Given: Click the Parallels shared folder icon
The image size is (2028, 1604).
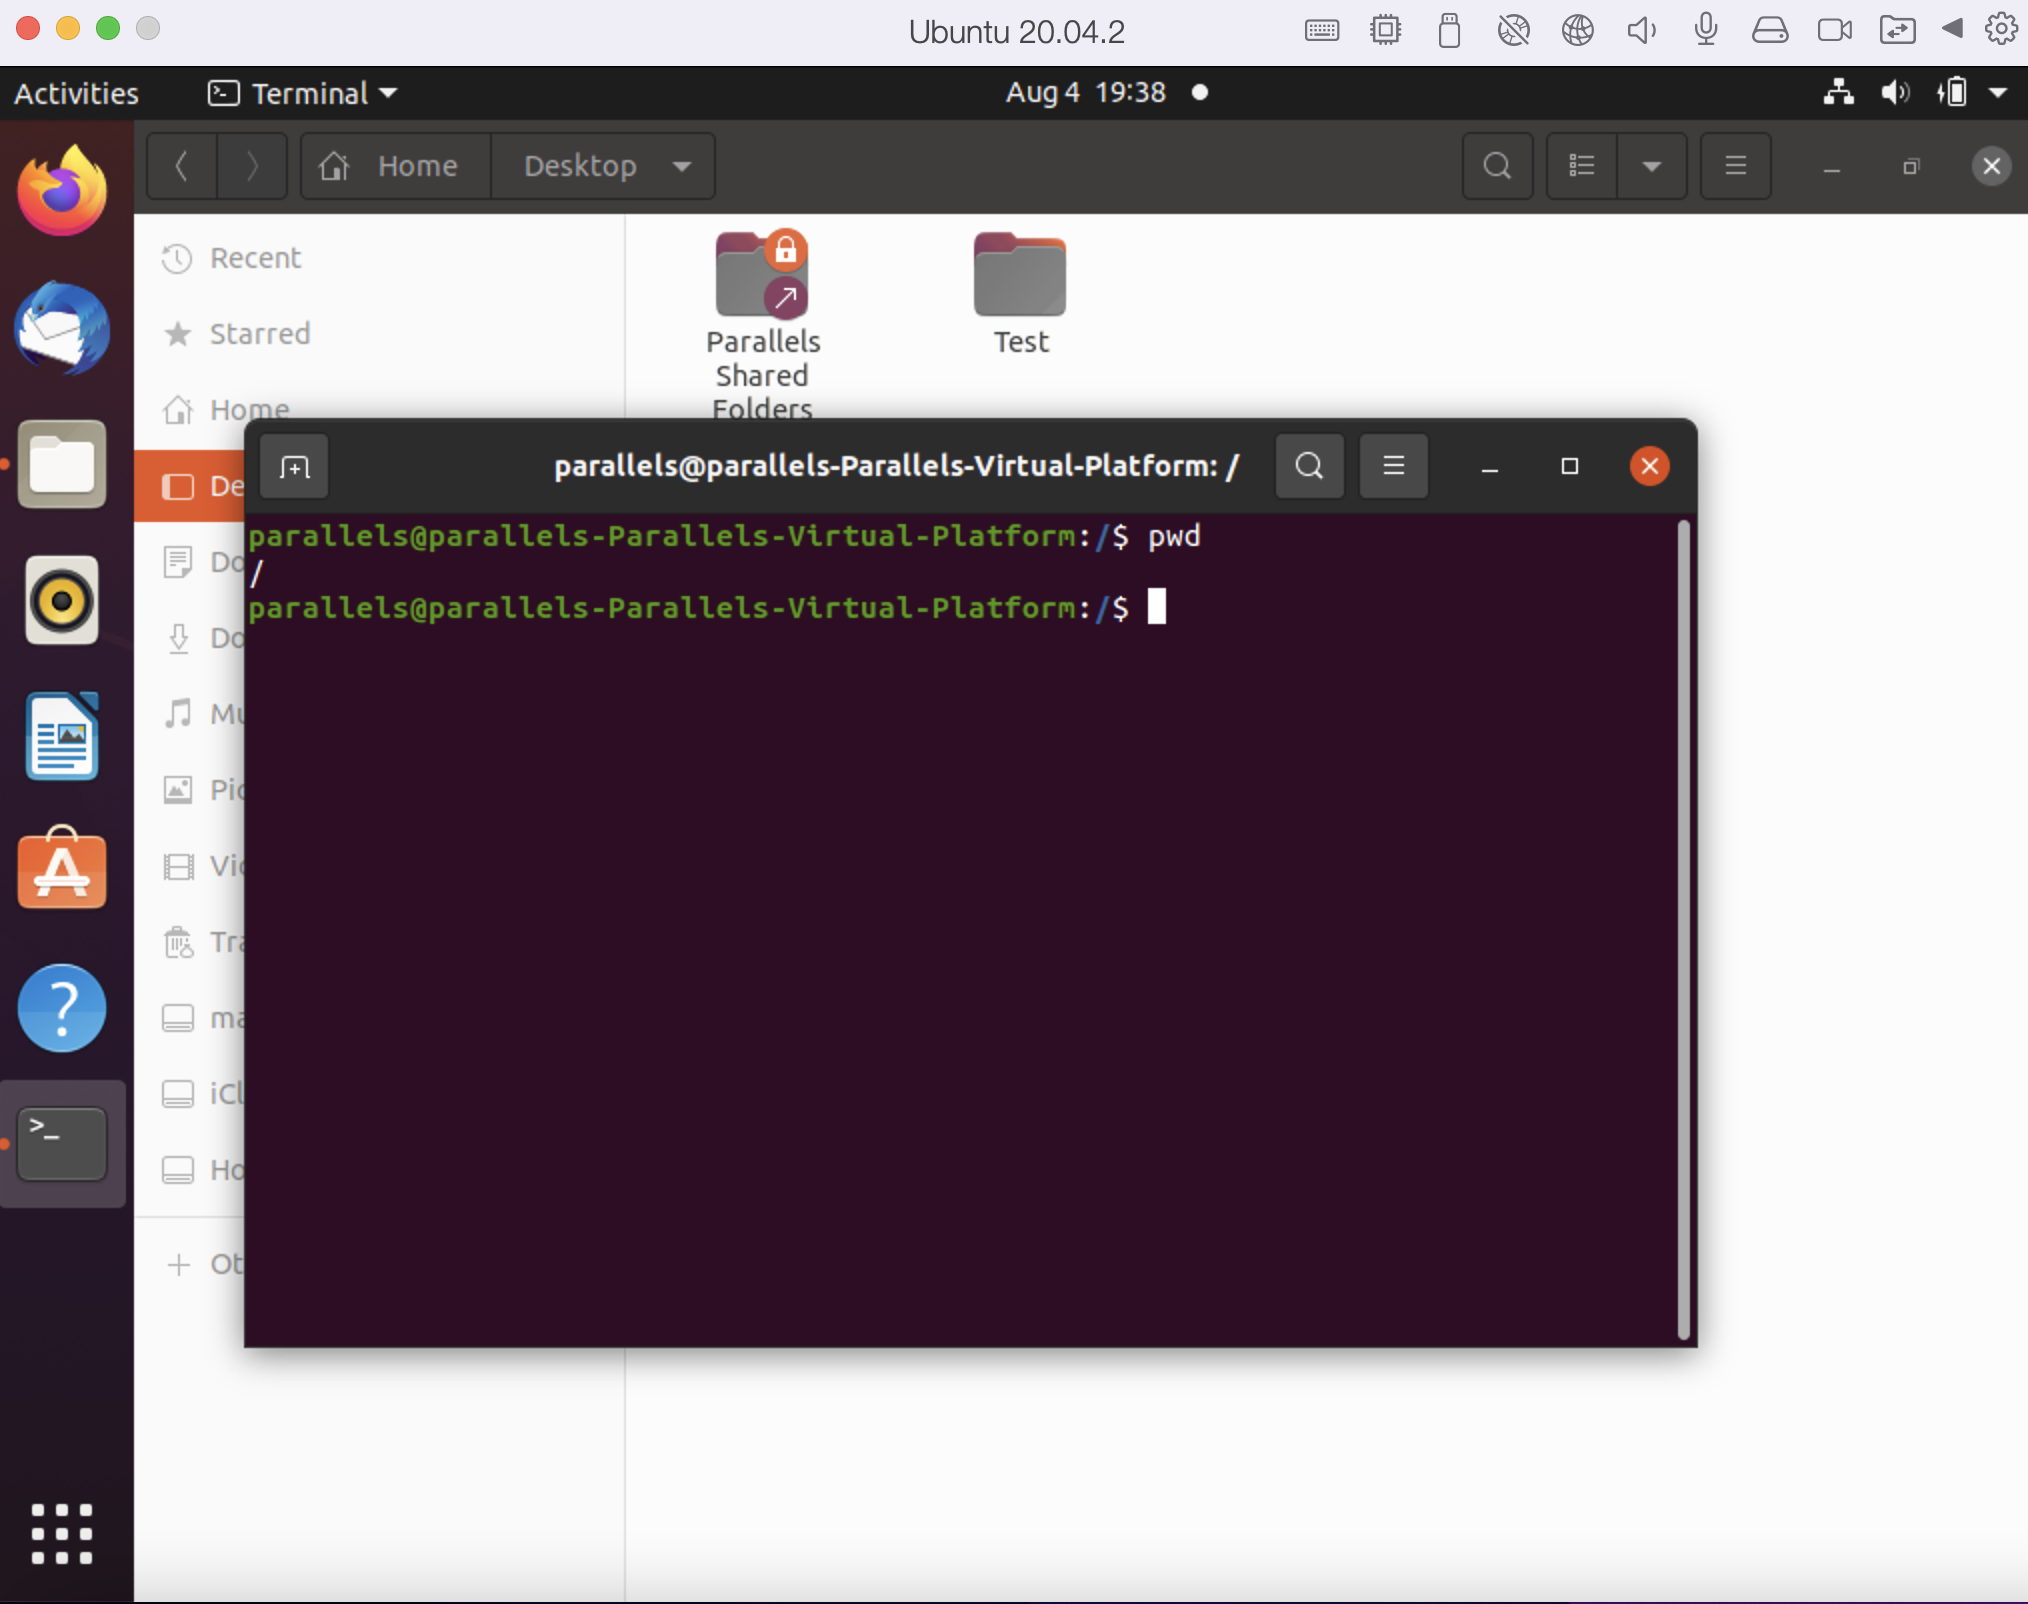Looking at the screenshot, I should click(1897, 30).
